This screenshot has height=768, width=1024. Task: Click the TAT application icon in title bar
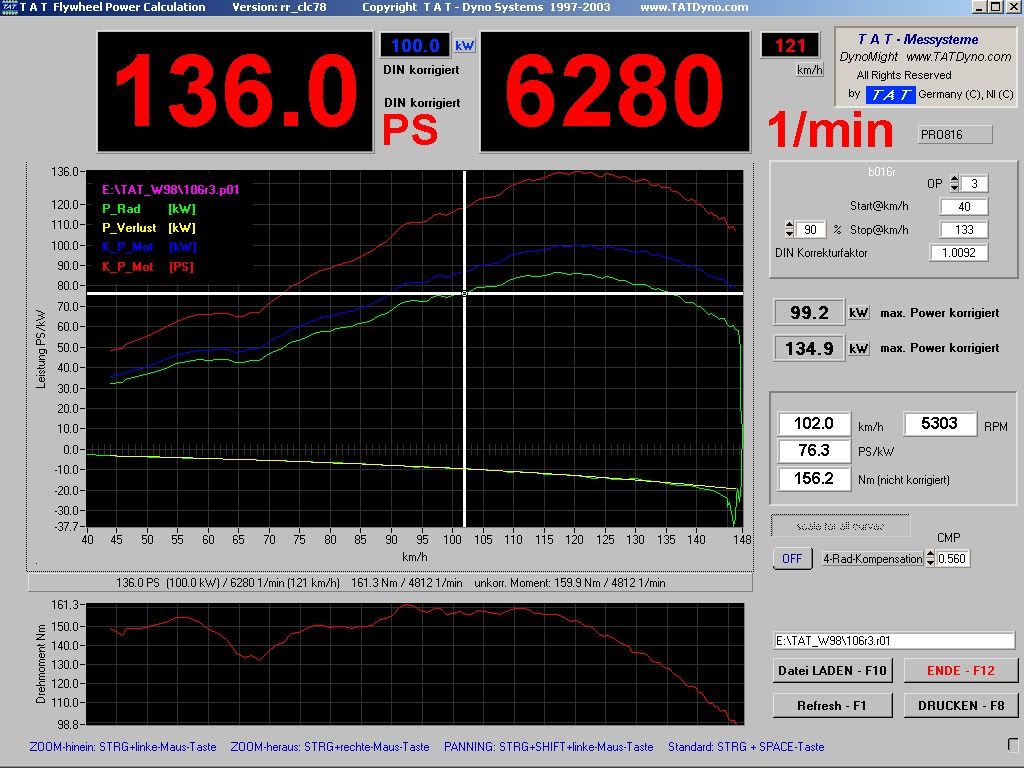click(x=8, y=7)
